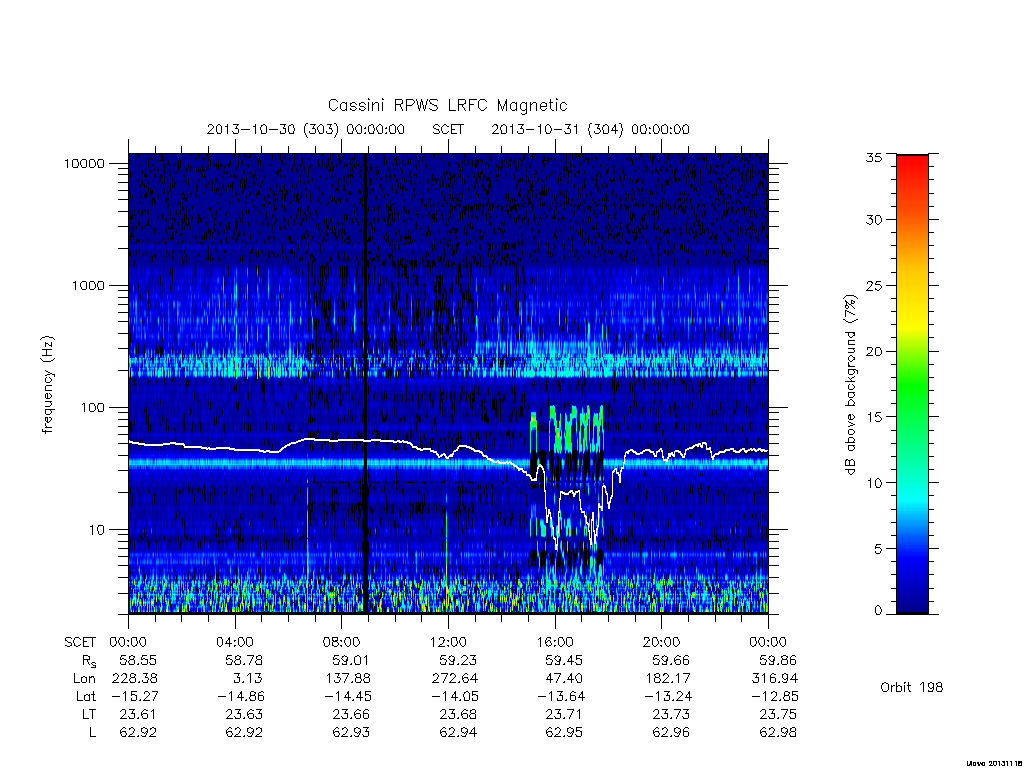This screenshot has height=768, width=1024.
Task: Click the 'dB above background (7%)' label
Action: (850, 385)
